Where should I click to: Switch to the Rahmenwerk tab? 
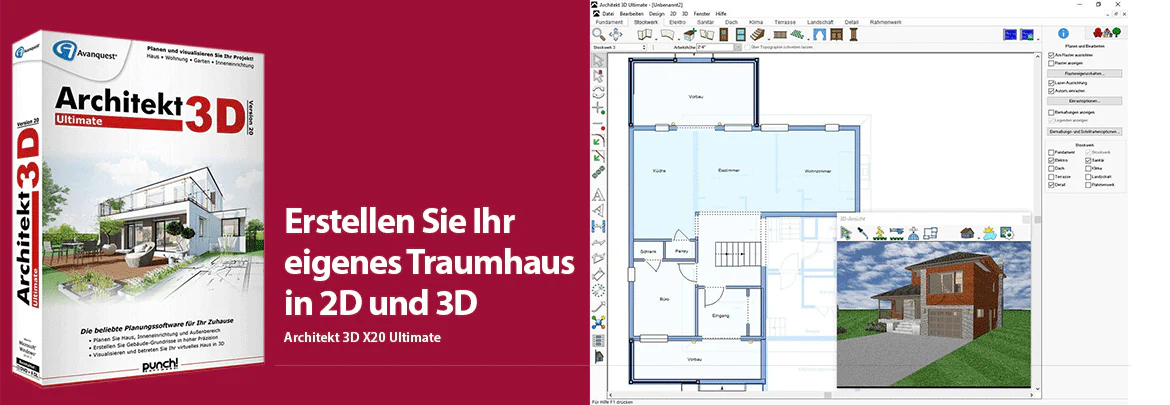[x=885, y=22]
